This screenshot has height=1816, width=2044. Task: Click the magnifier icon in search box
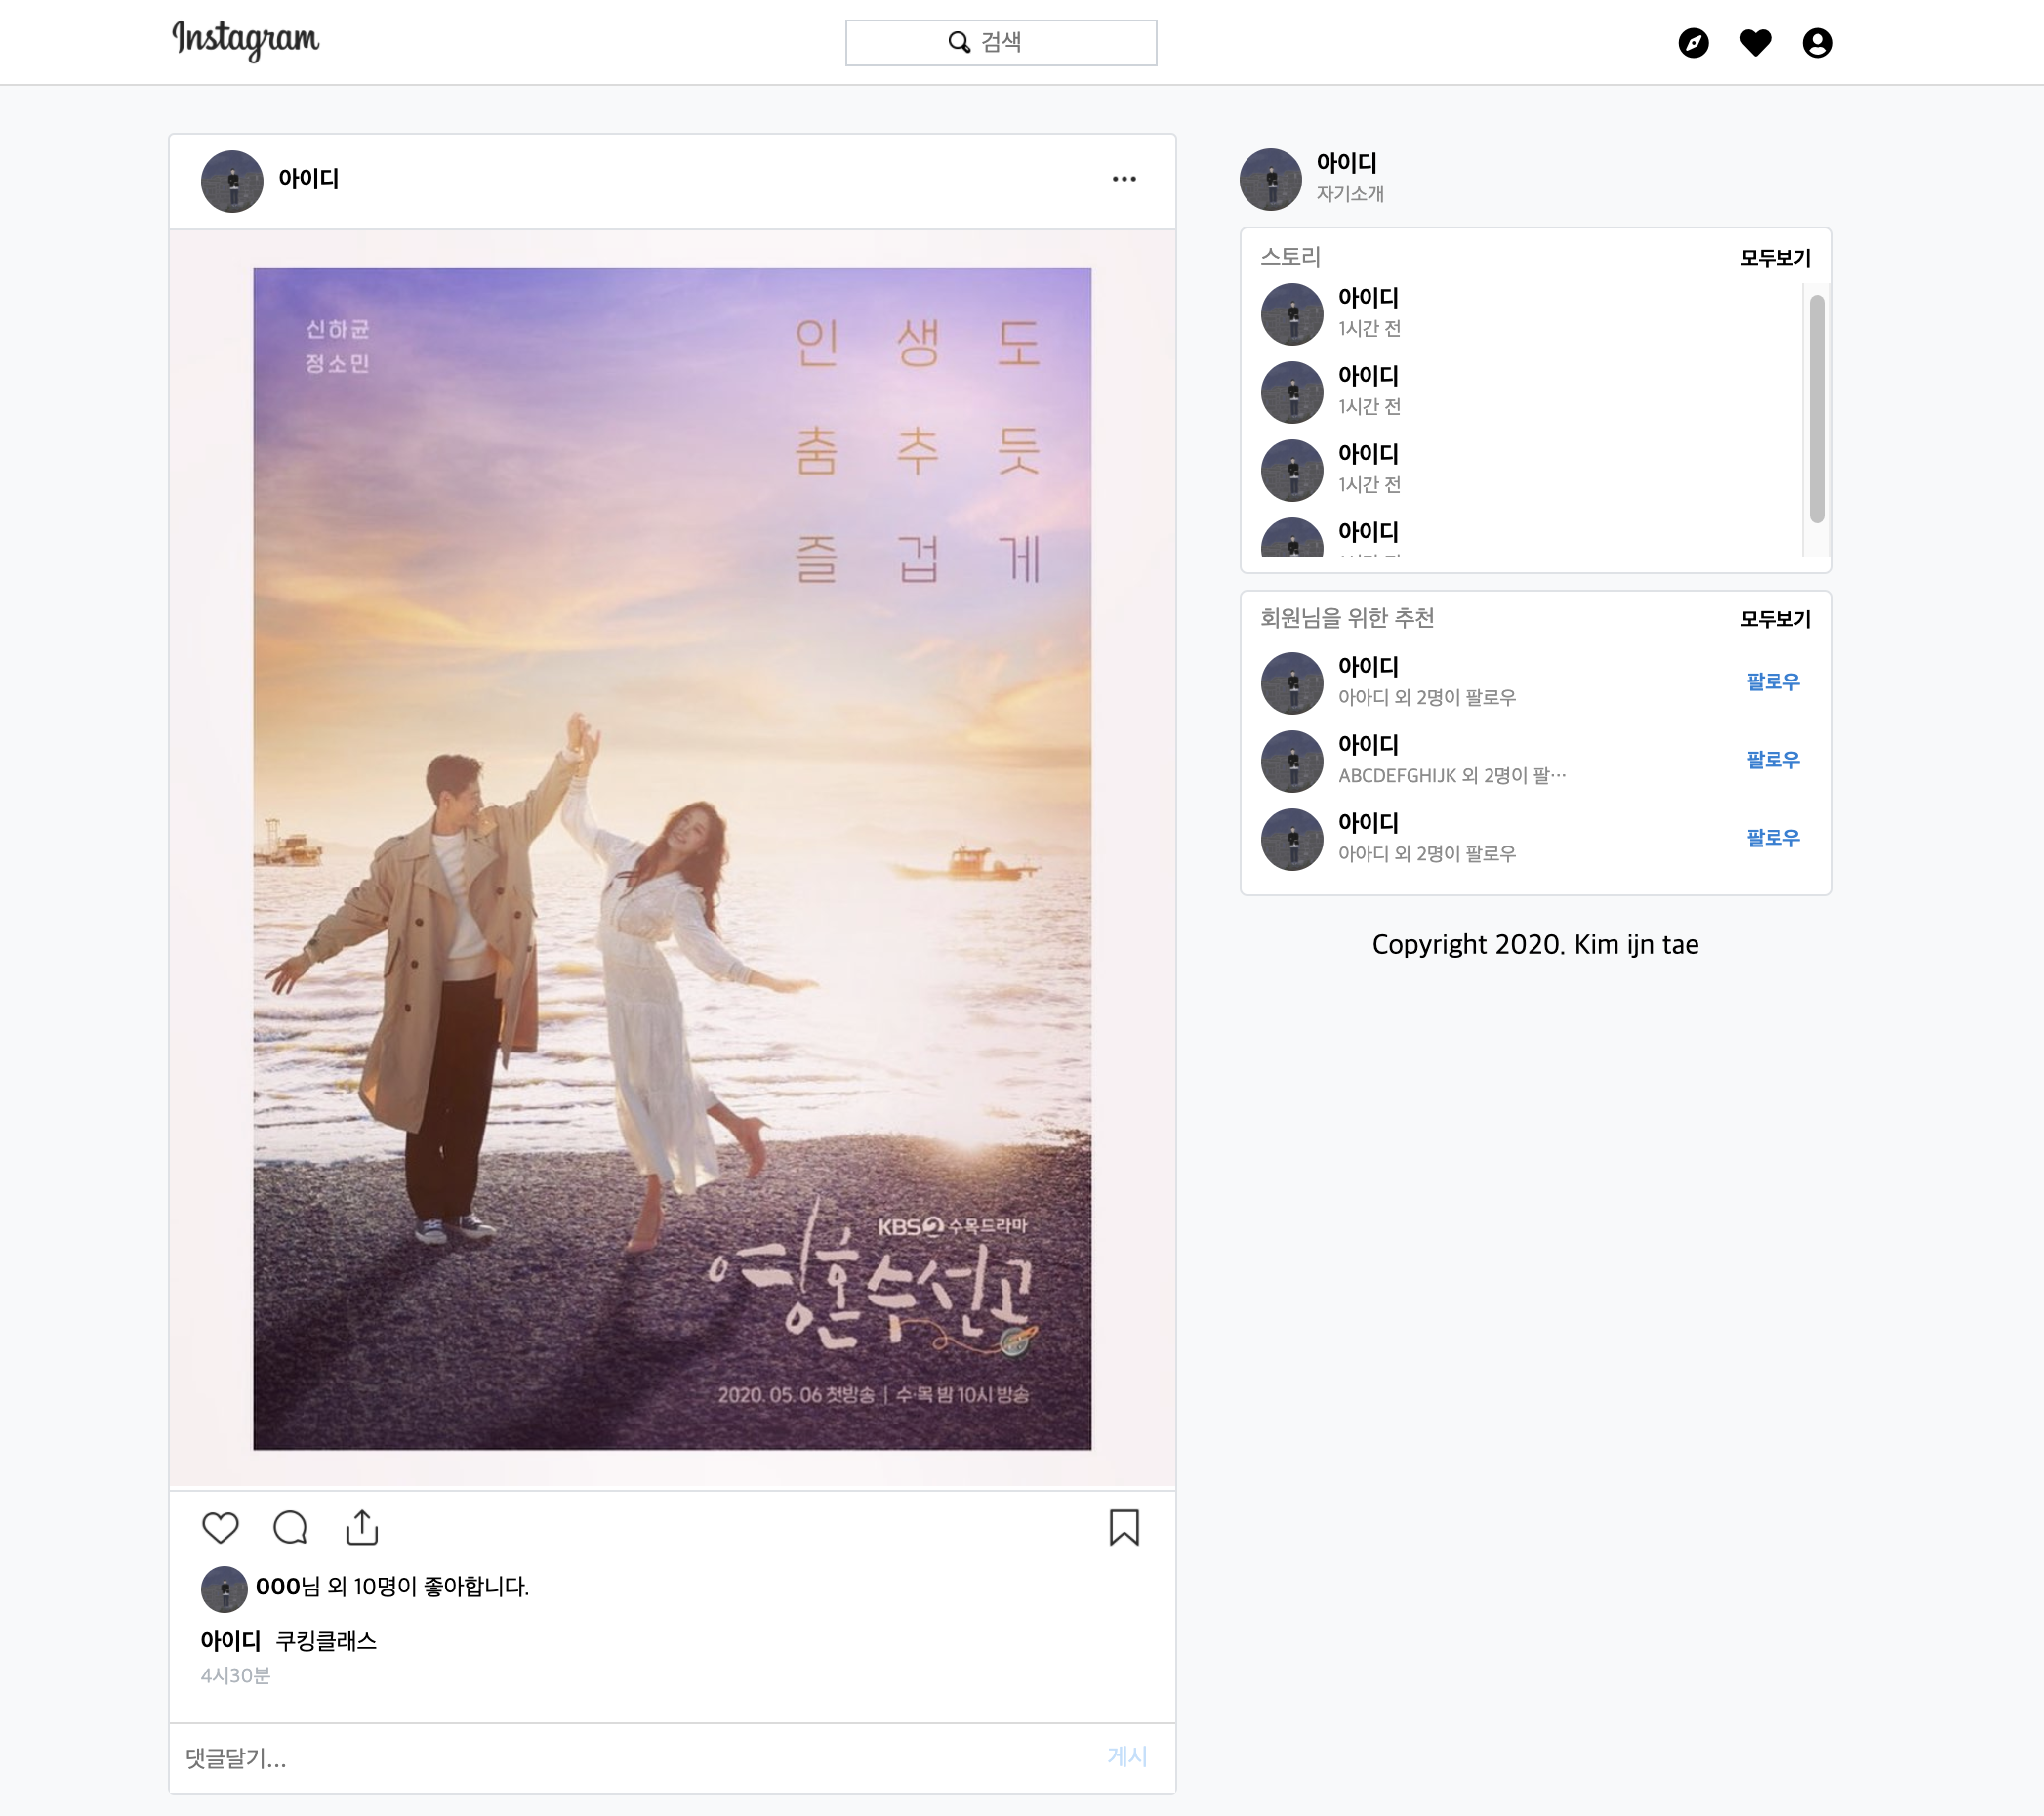click(959, 42)
